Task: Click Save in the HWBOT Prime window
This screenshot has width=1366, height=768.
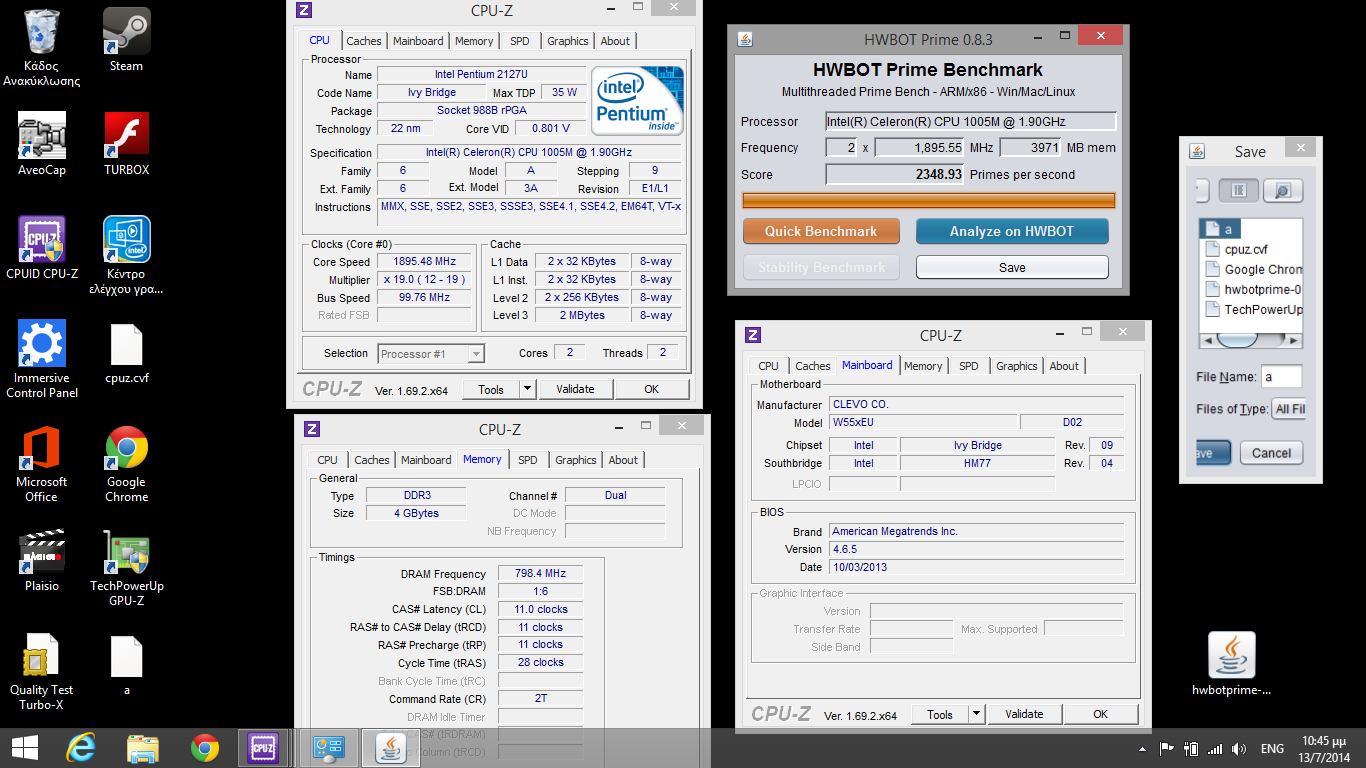Action: 1012,267
